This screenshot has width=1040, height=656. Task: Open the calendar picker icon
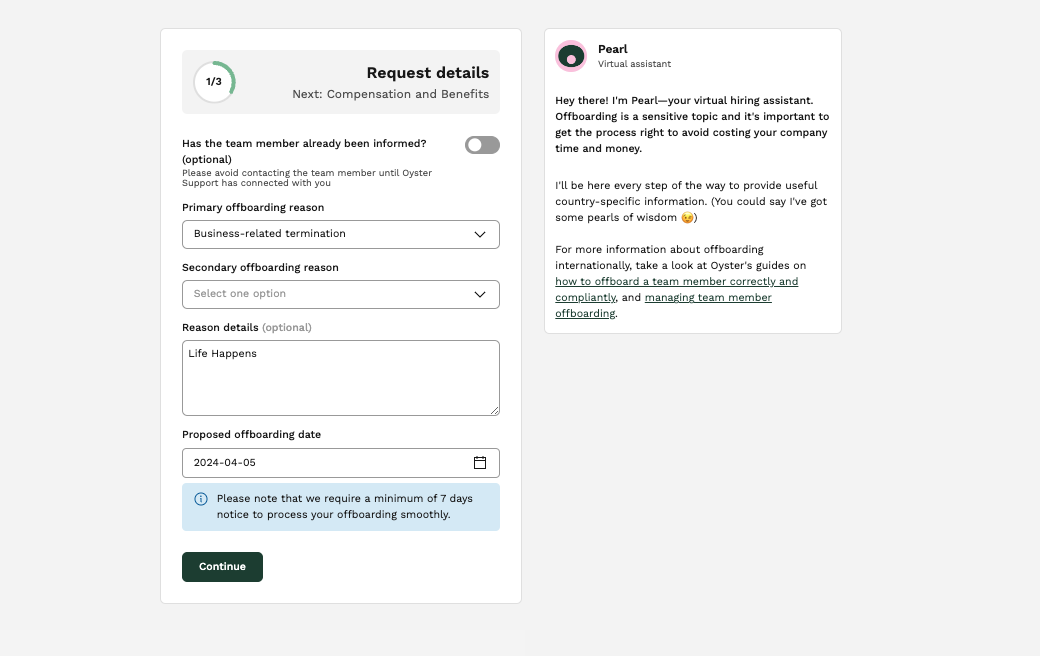coord(480,462)
